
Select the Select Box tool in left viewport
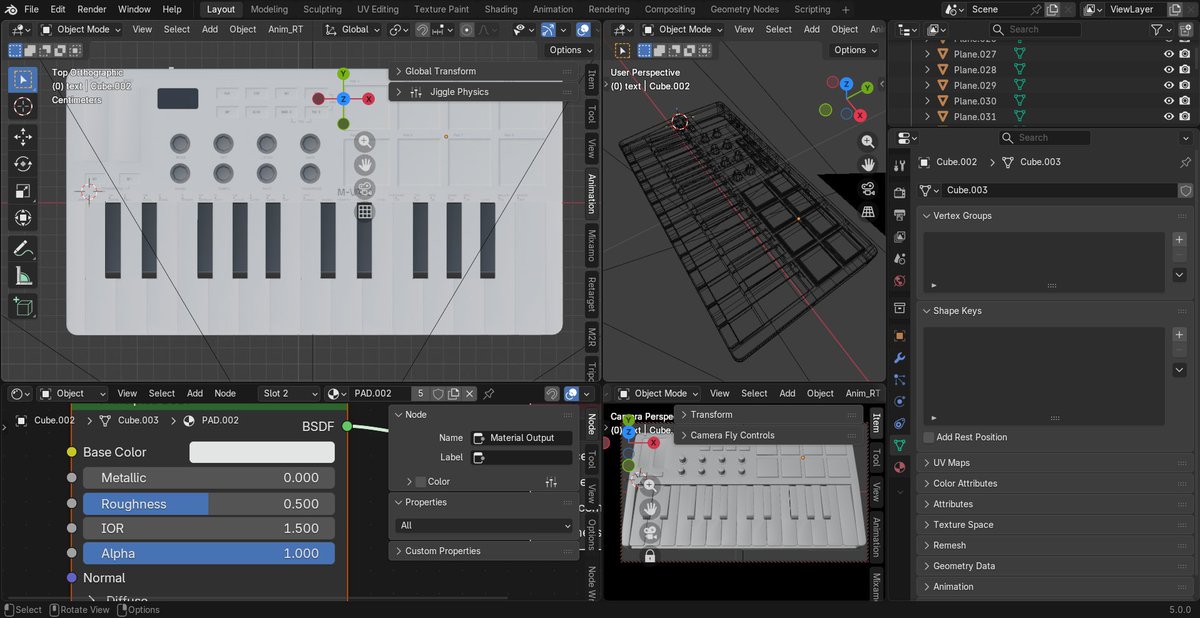(23, 79)
